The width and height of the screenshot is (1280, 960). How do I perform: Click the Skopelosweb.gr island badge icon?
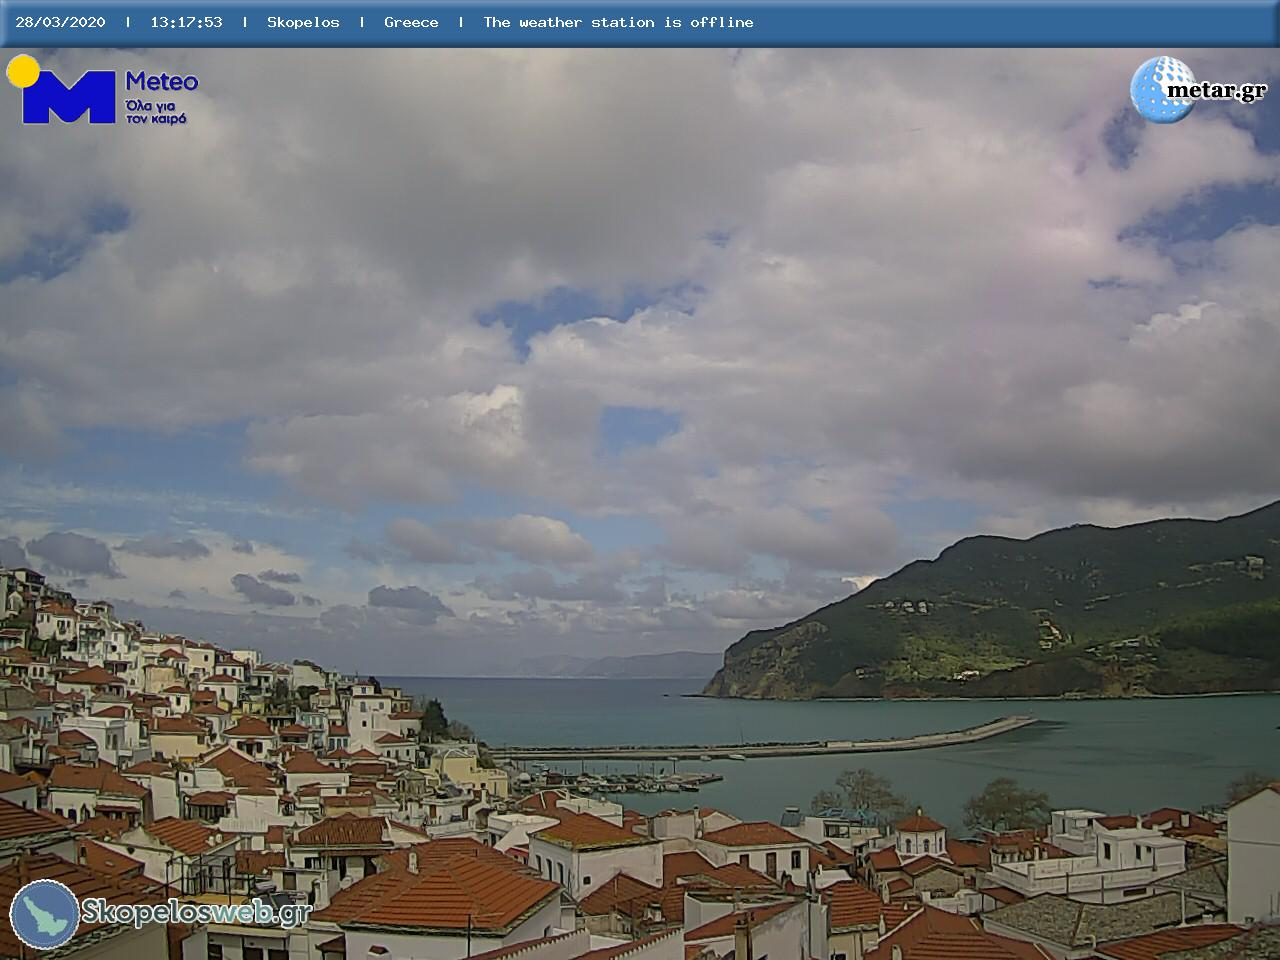[x=44, y=914]
